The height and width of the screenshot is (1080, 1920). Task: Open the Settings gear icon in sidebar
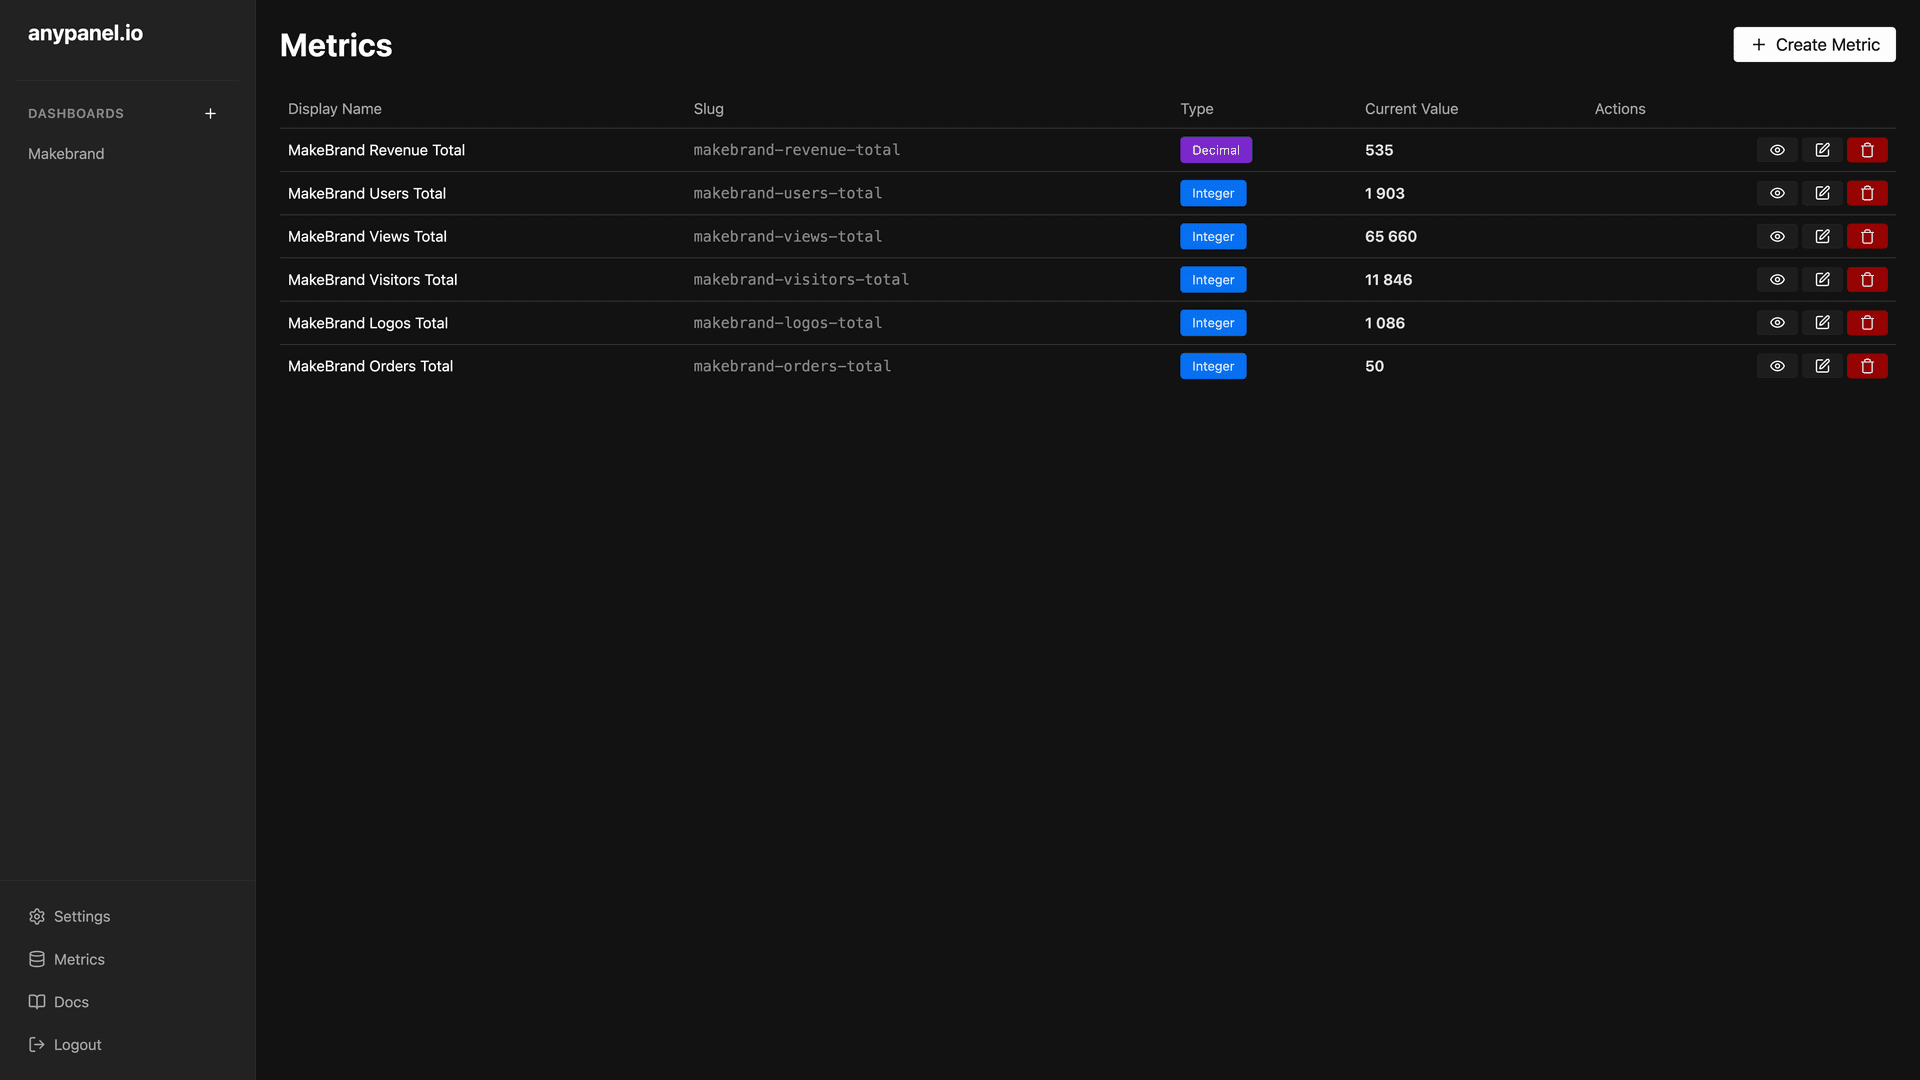37,916
